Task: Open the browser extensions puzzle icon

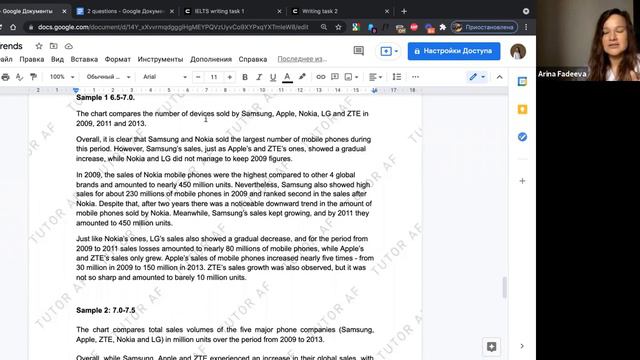Action: (442, 27)
